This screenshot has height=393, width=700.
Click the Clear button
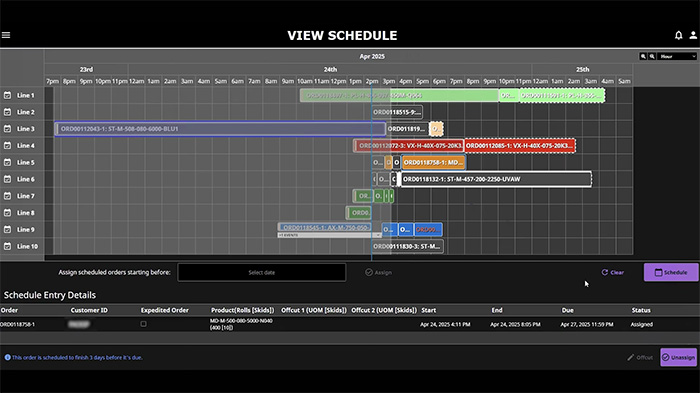612,272
